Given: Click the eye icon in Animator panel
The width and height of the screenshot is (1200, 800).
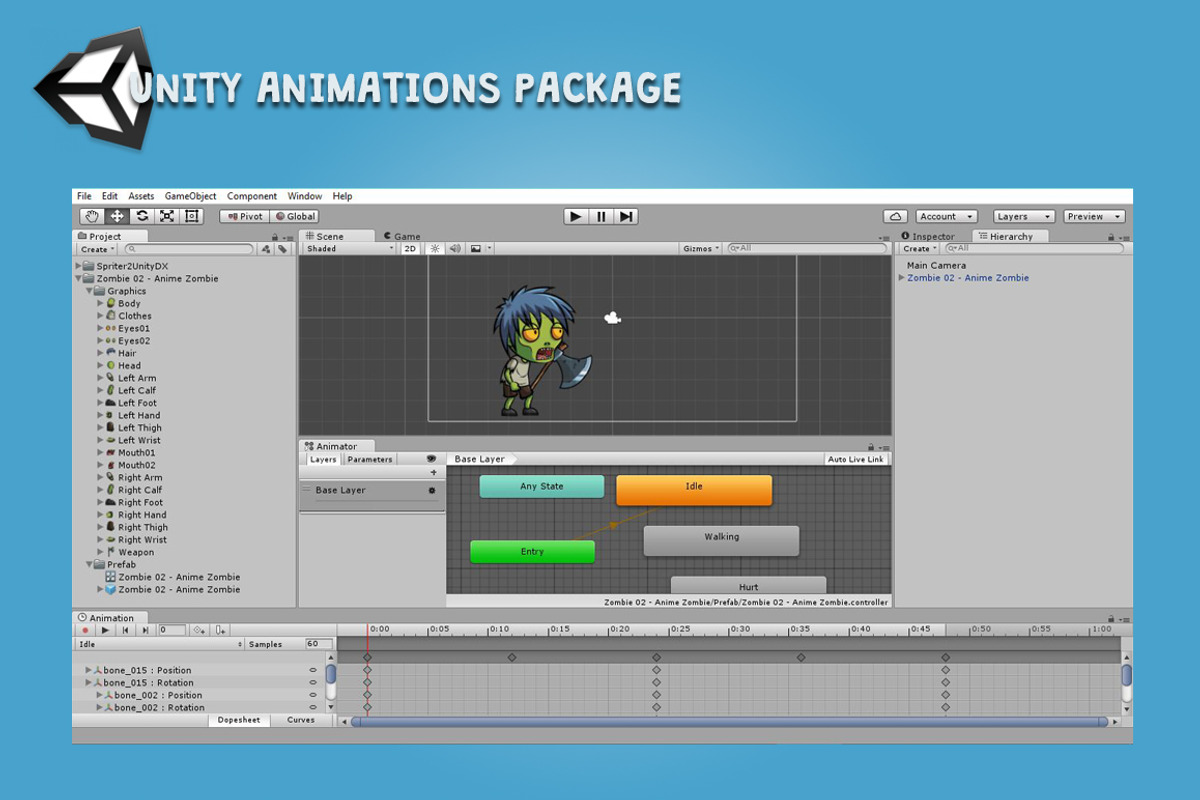Looking at the screenshot, I should (432, 459).
